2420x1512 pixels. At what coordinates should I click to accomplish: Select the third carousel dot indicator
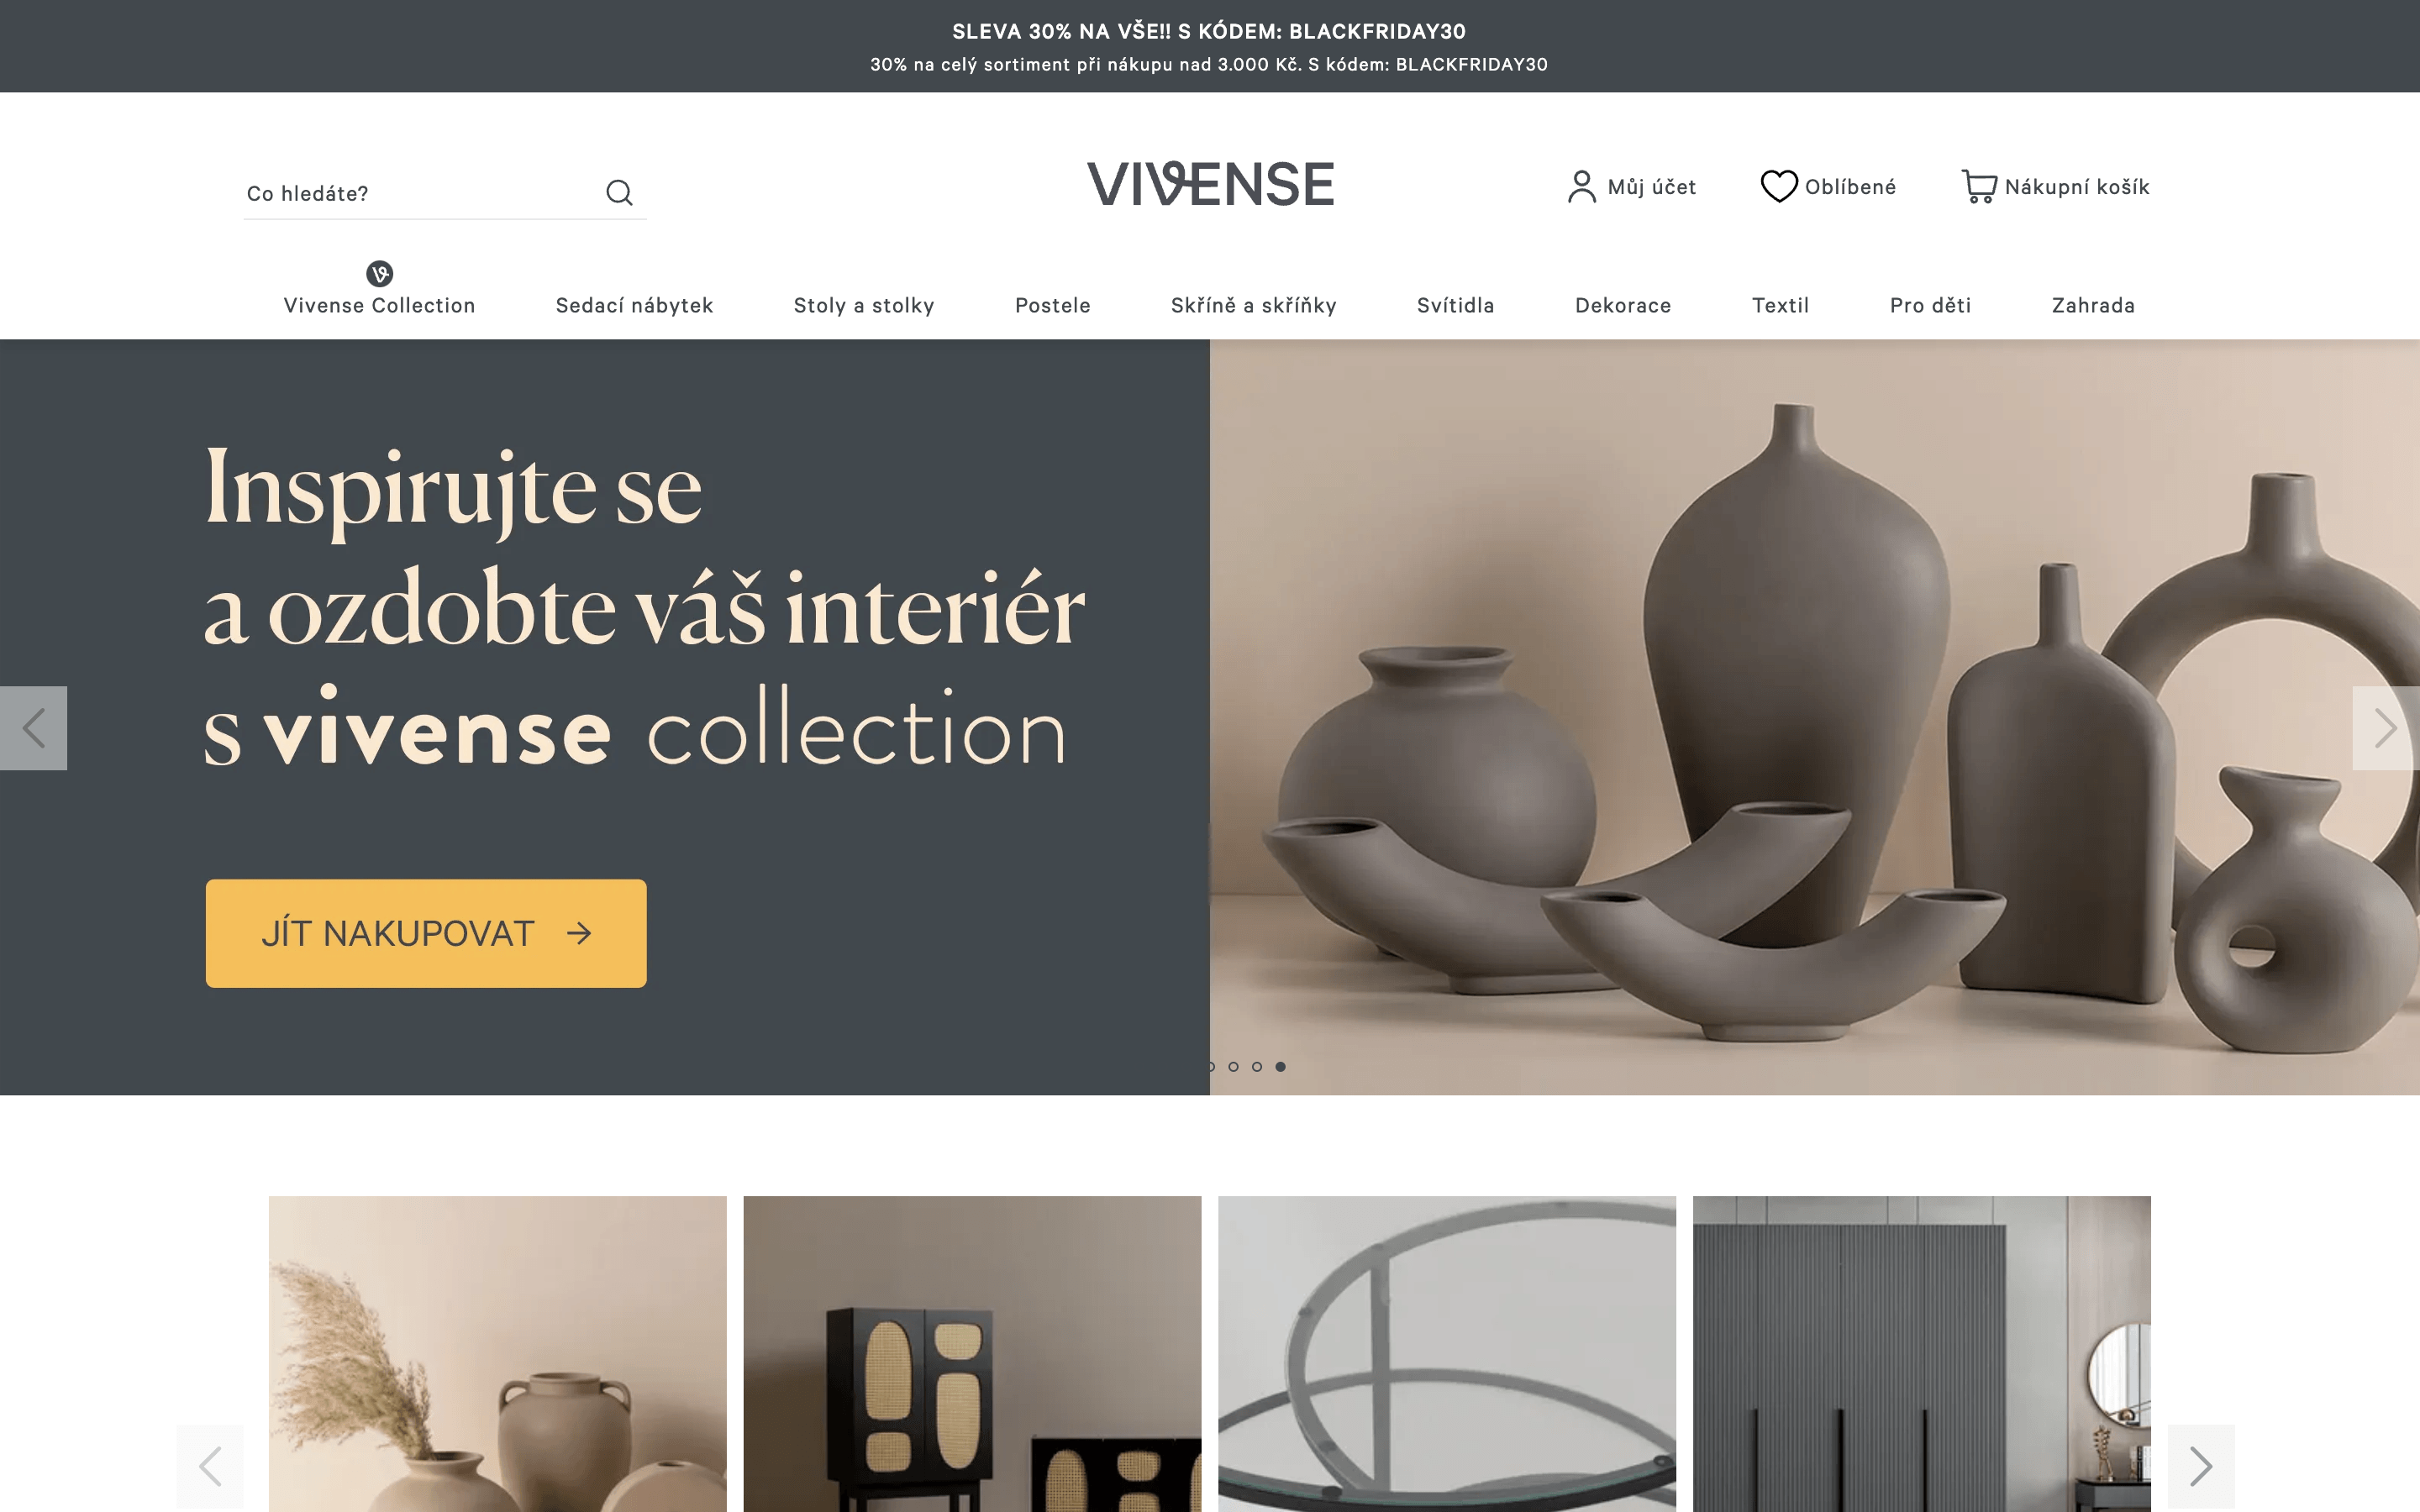coord(1256,1066)
